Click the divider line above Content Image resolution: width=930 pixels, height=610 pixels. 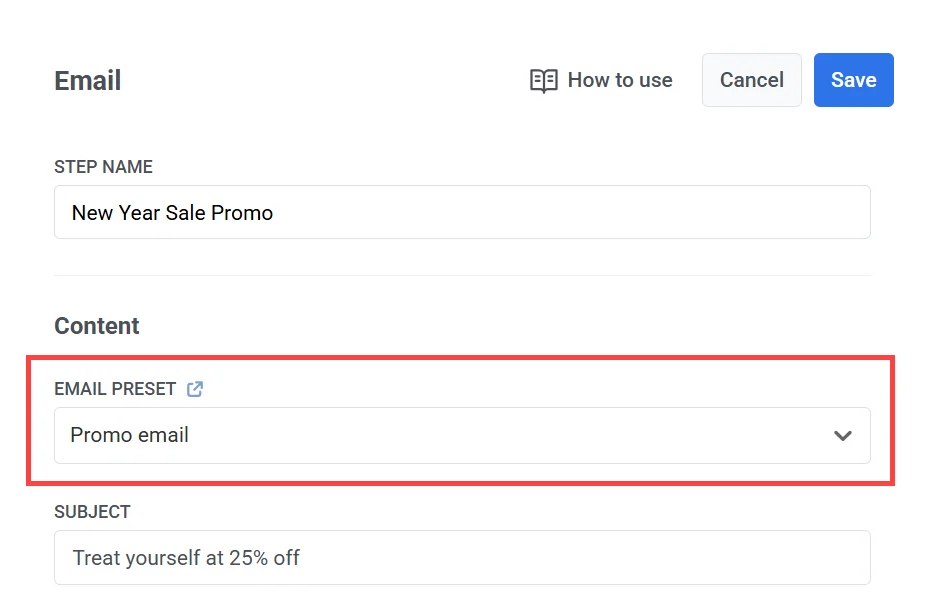tap(462, 275)
